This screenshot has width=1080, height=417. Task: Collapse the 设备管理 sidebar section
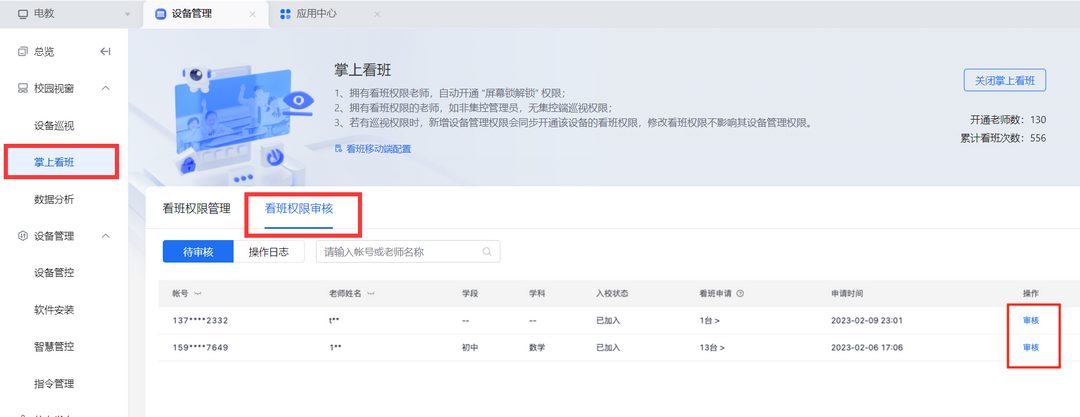click(106, 236)
